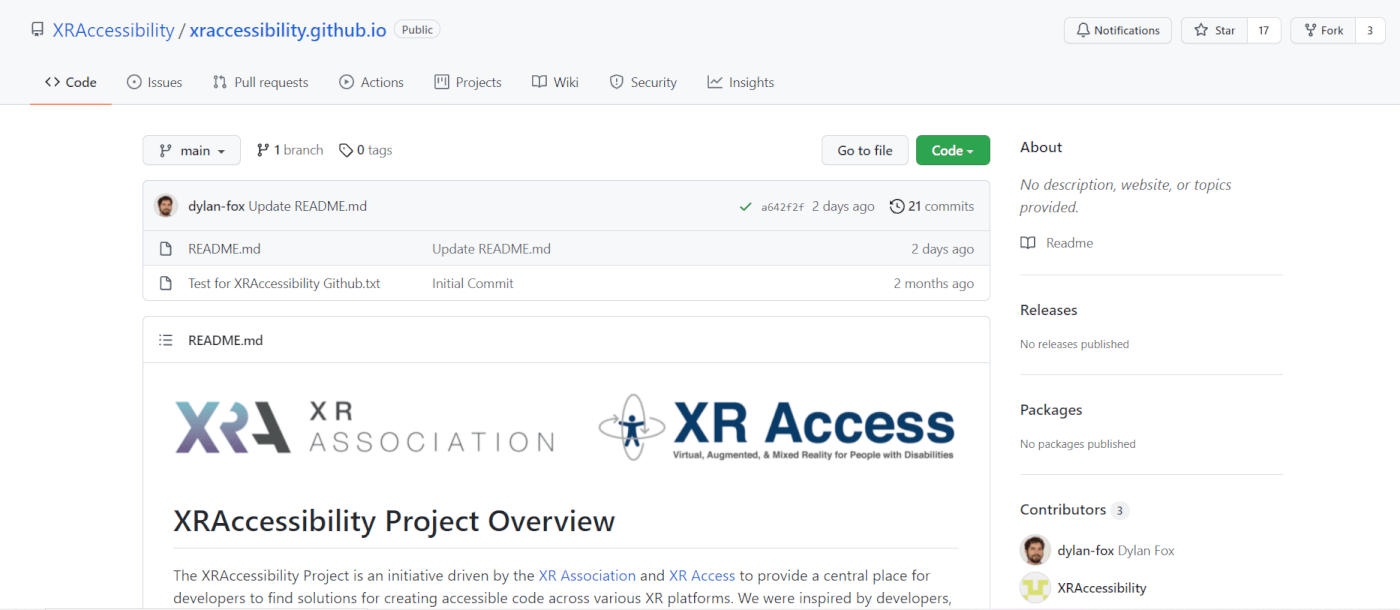Click the commit history clock icon
The height and width of the screenshot is (610, 1400).
pos(896,206)
